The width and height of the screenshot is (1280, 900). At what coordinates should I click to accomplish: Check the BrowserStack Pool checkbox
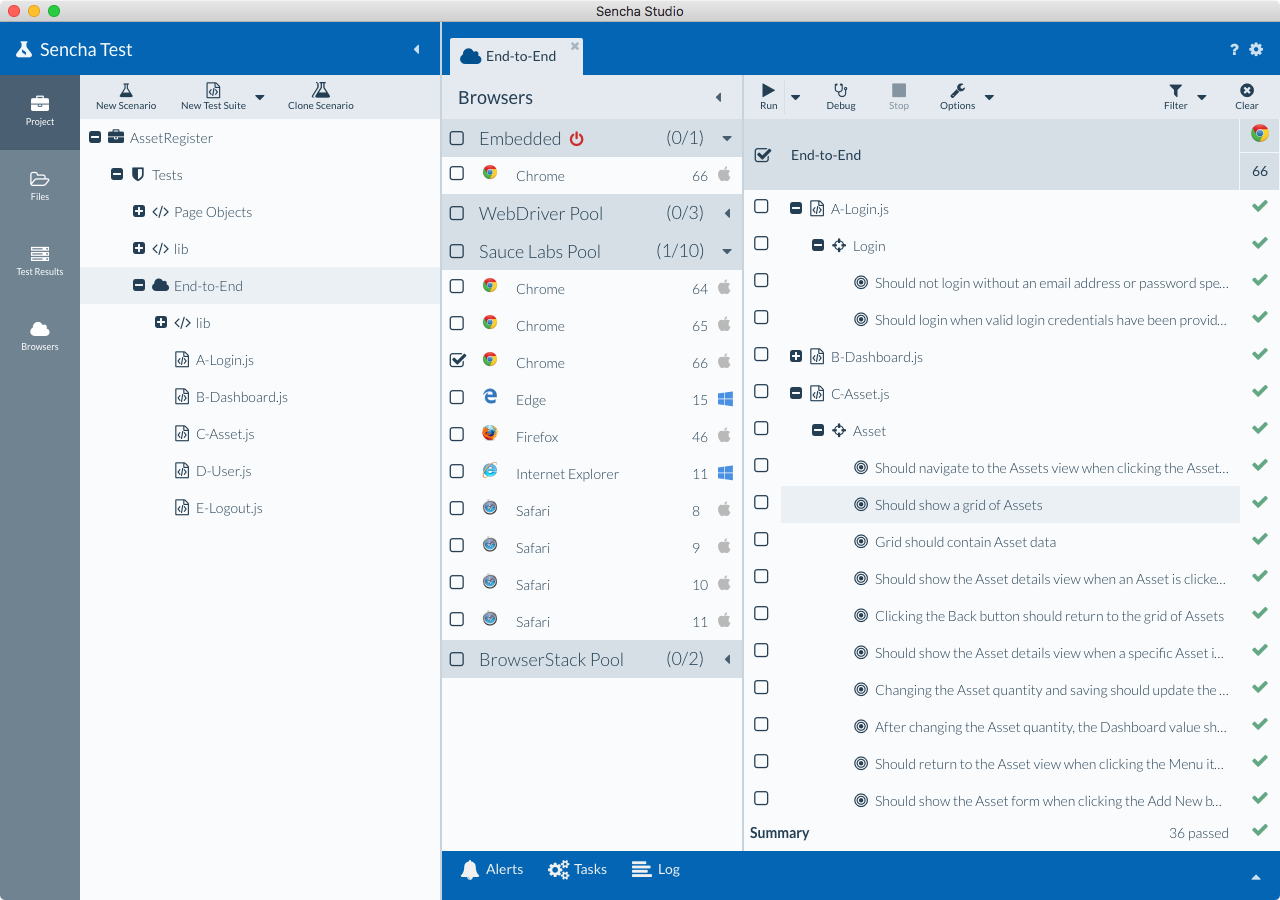(457, 659)
